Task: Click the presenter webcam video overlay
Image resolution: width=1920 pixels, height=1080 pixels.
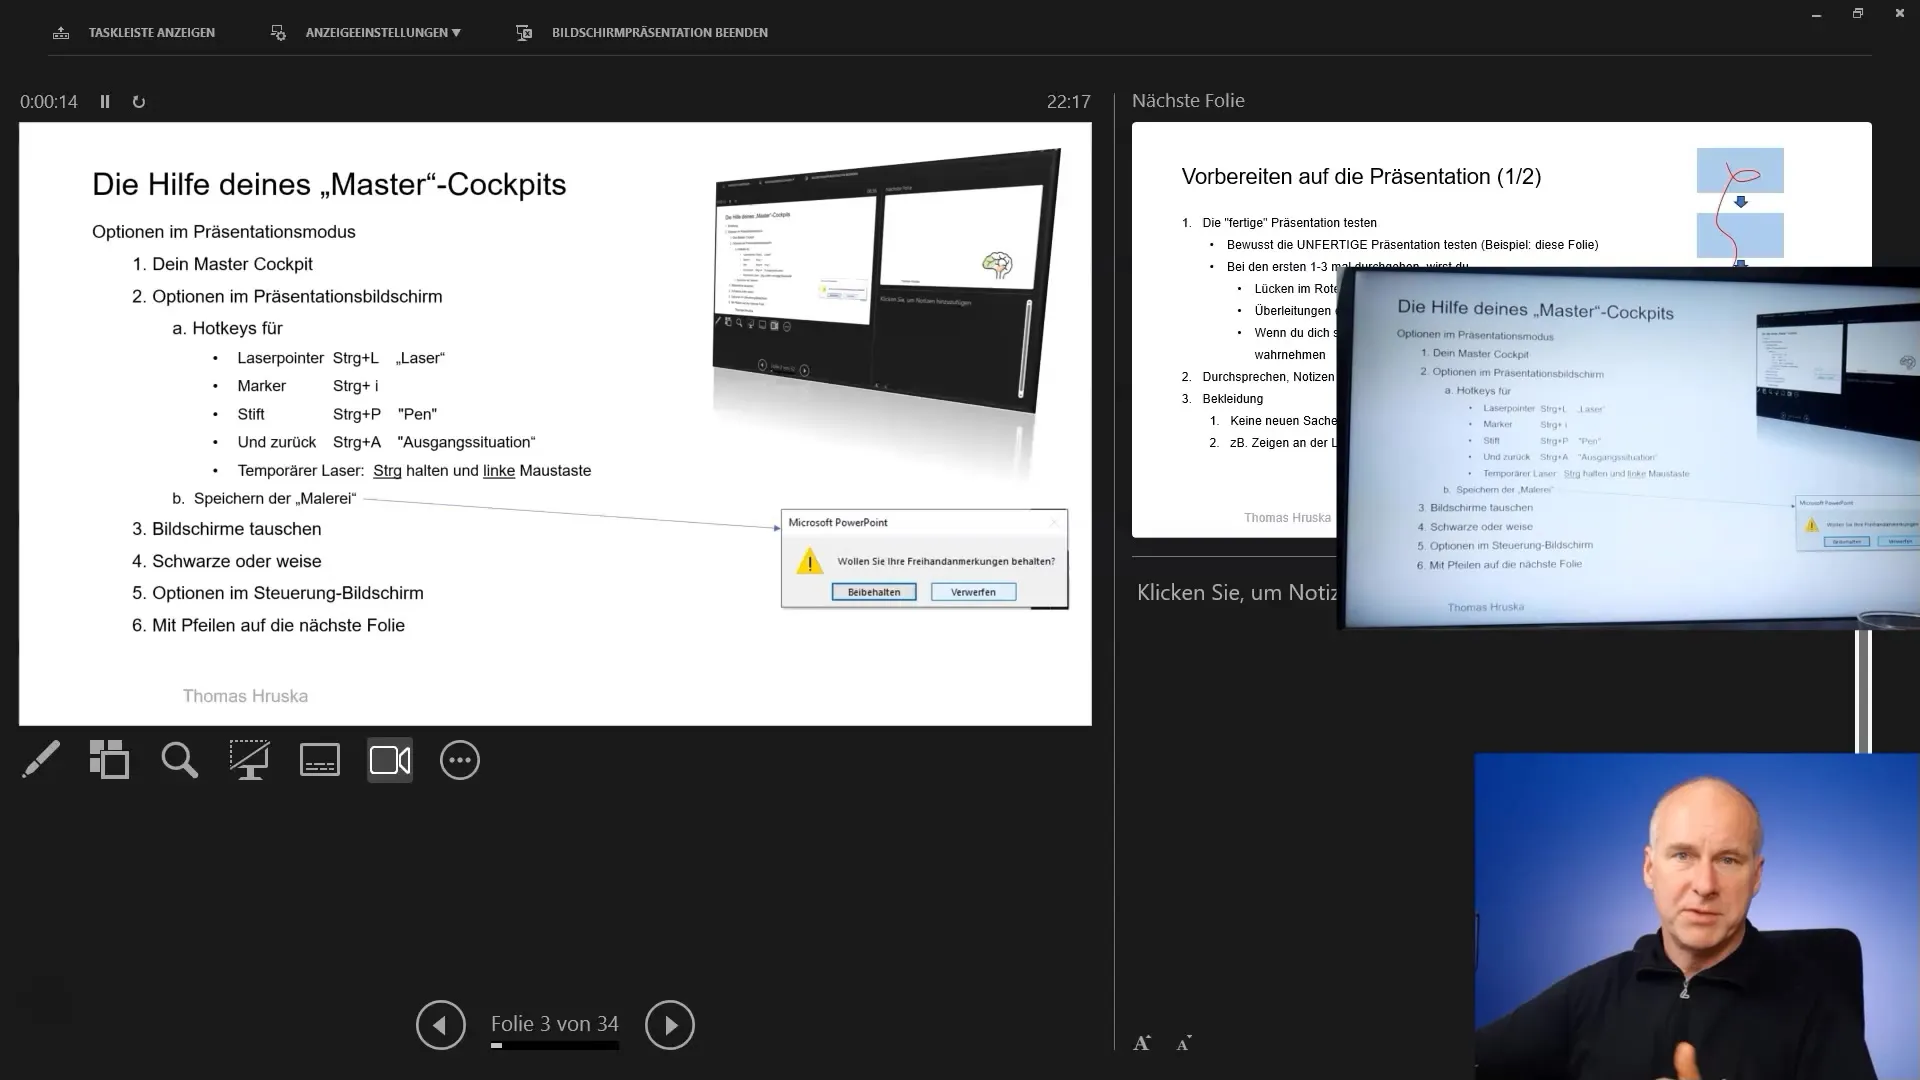Action: point(1697,916)
